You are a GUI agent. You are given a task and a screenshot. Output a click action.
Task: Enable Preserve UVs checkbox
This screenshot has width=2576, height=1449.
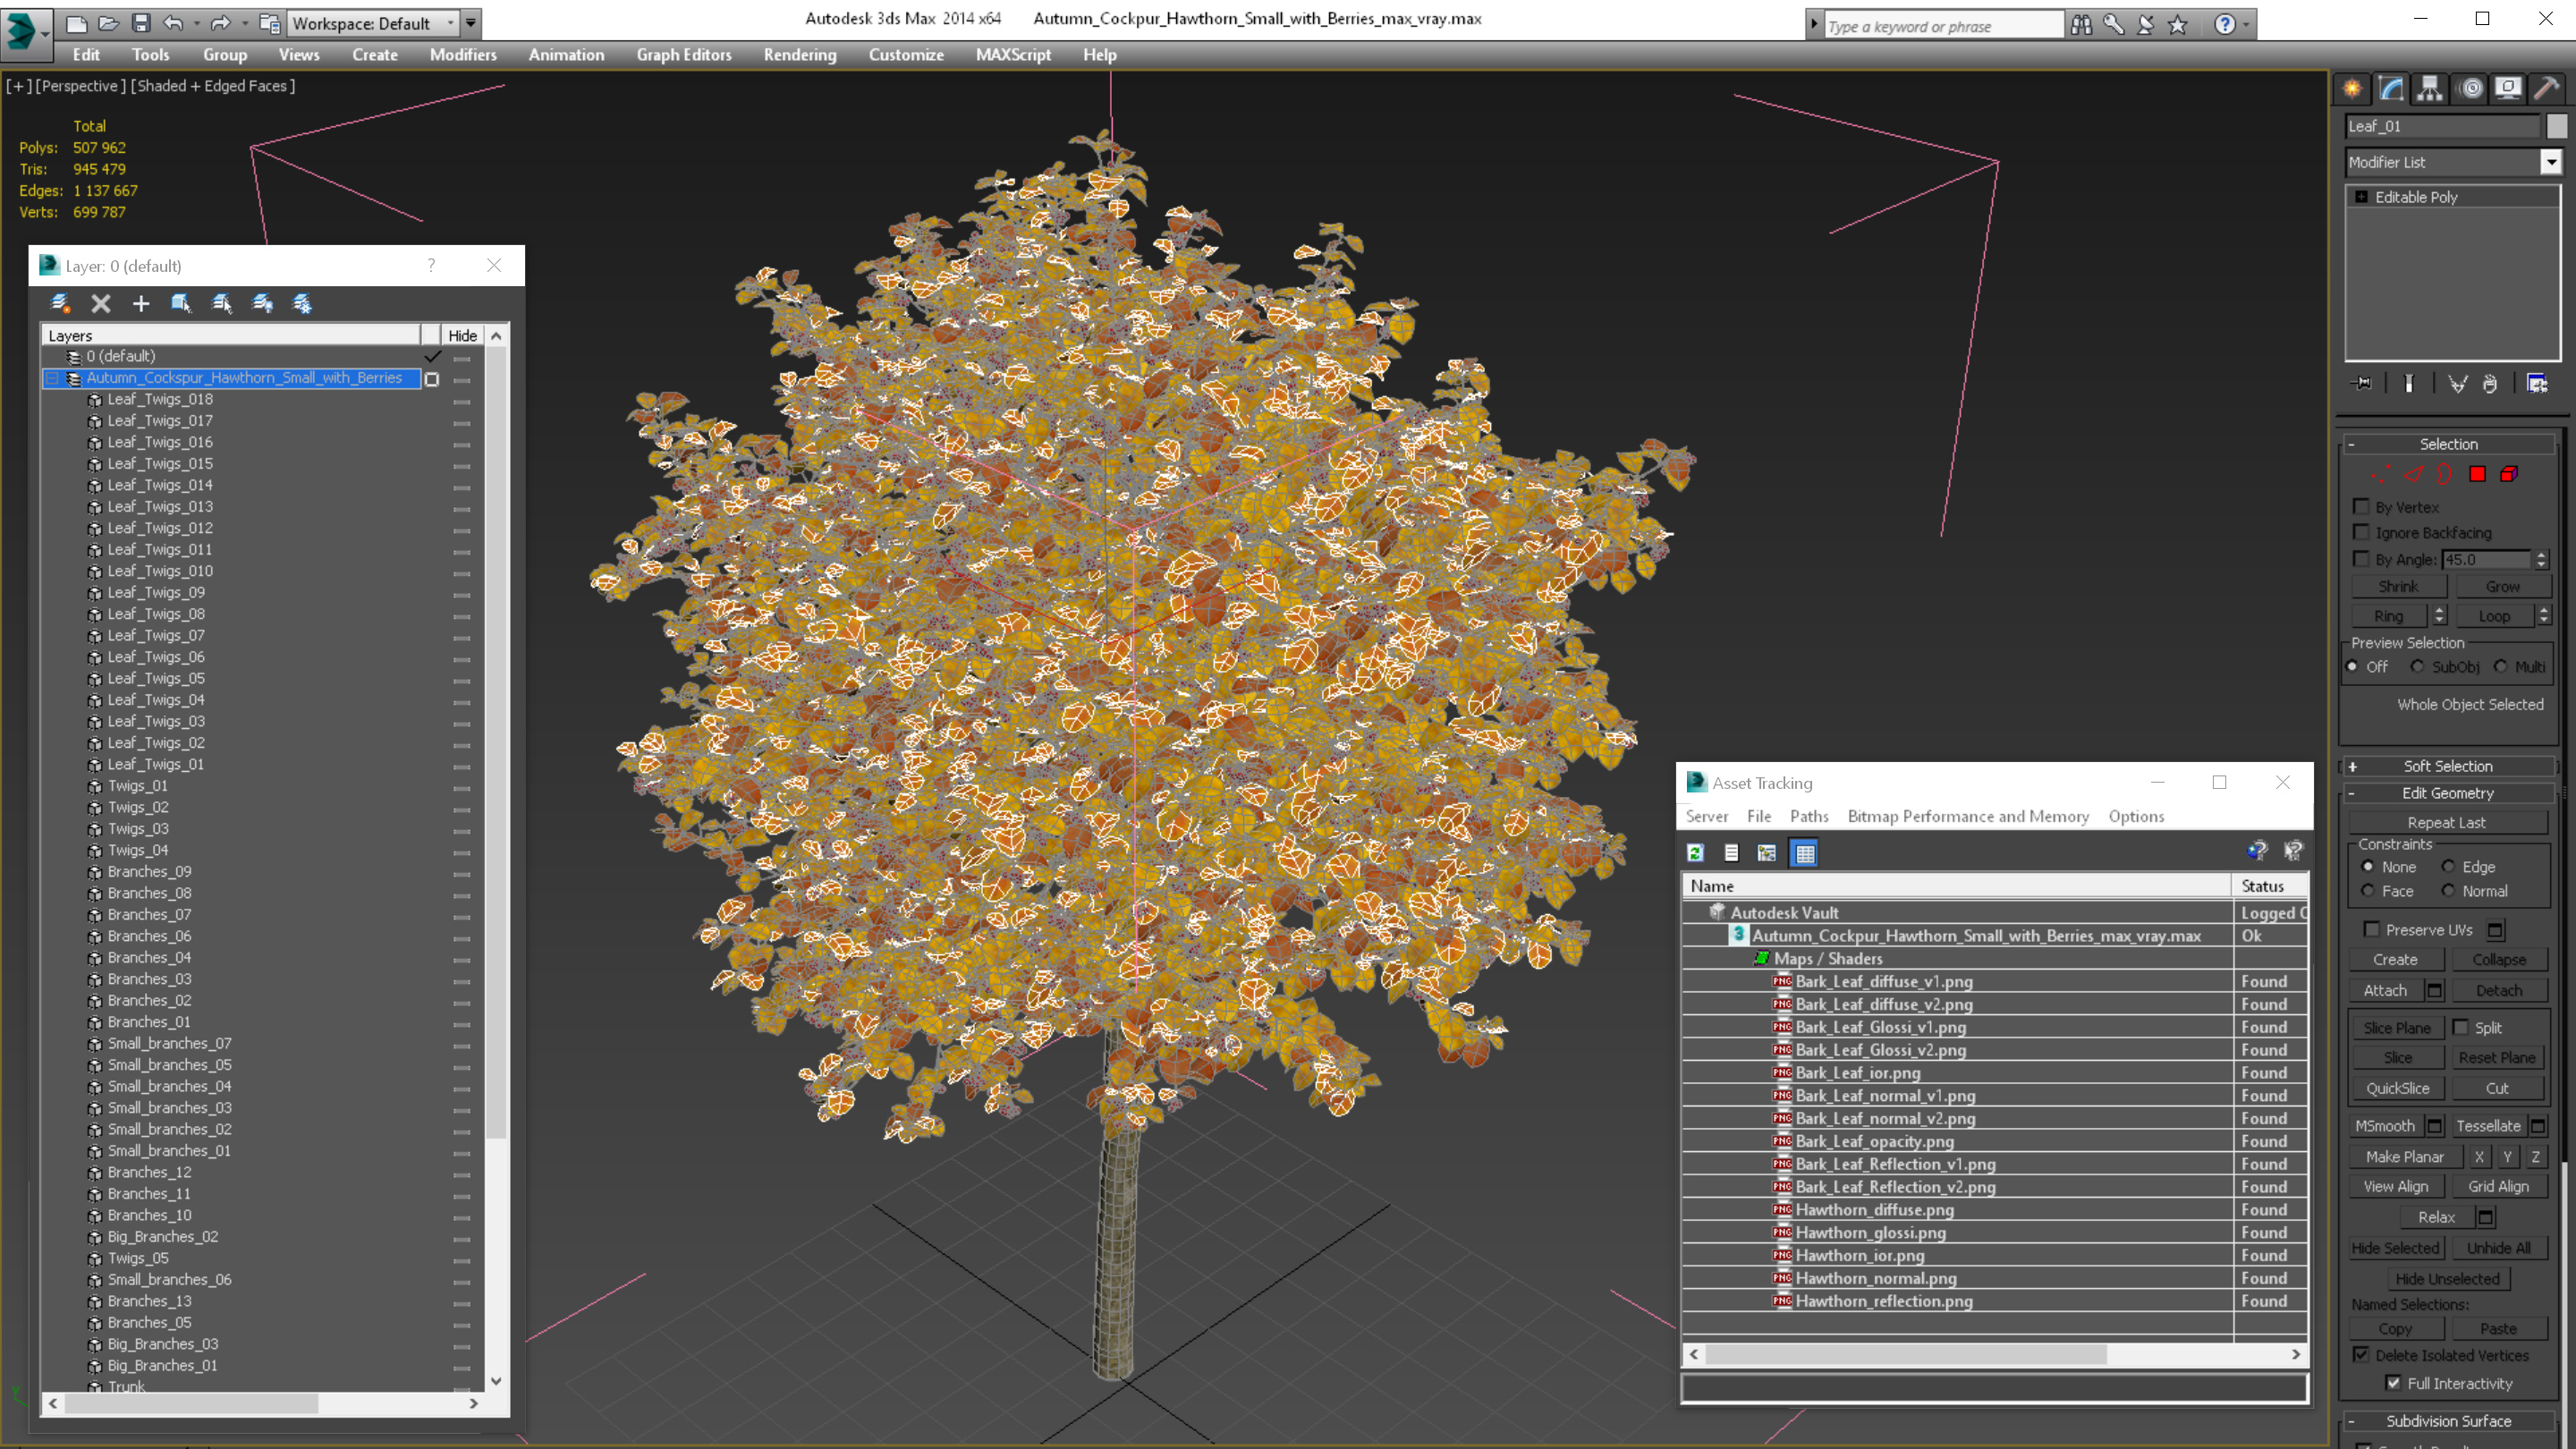(x=2371, y=930)
